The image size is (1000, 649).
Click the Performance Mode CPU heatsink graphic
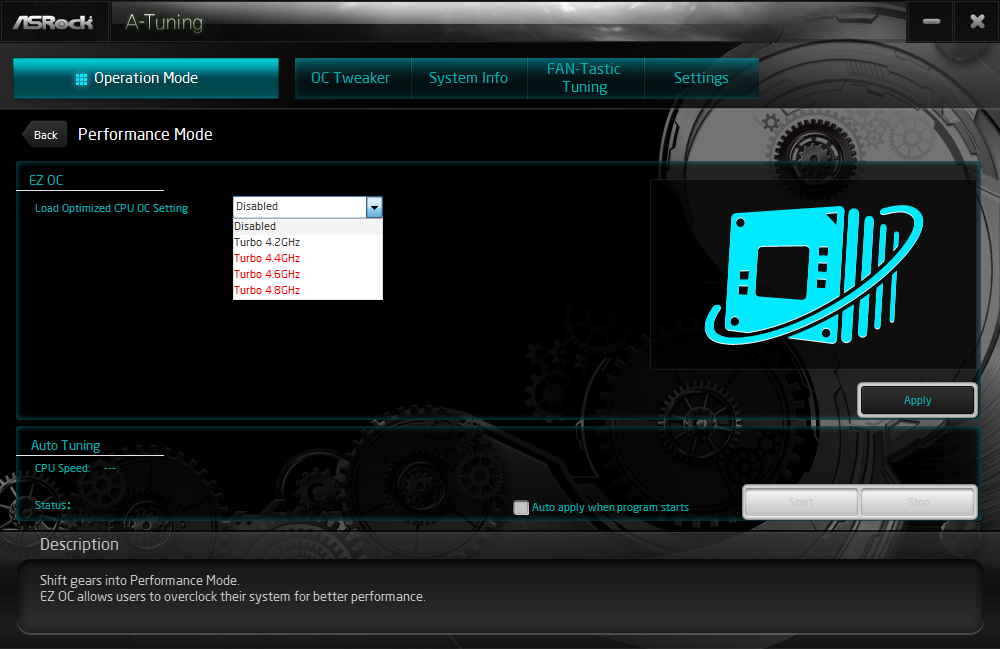point(814,274)
